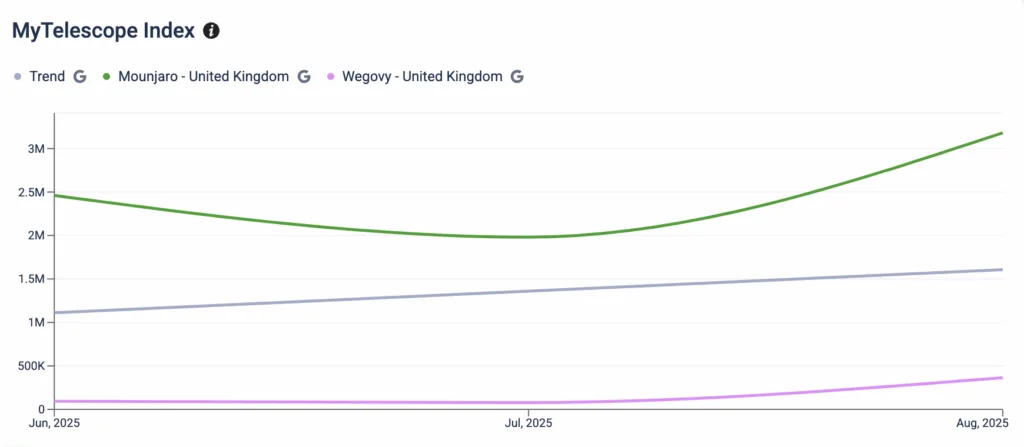The height and width of the screenshot is (447, 1024).
Task: Click the Google icon next to Trend
Action: (x=80, y=77)
